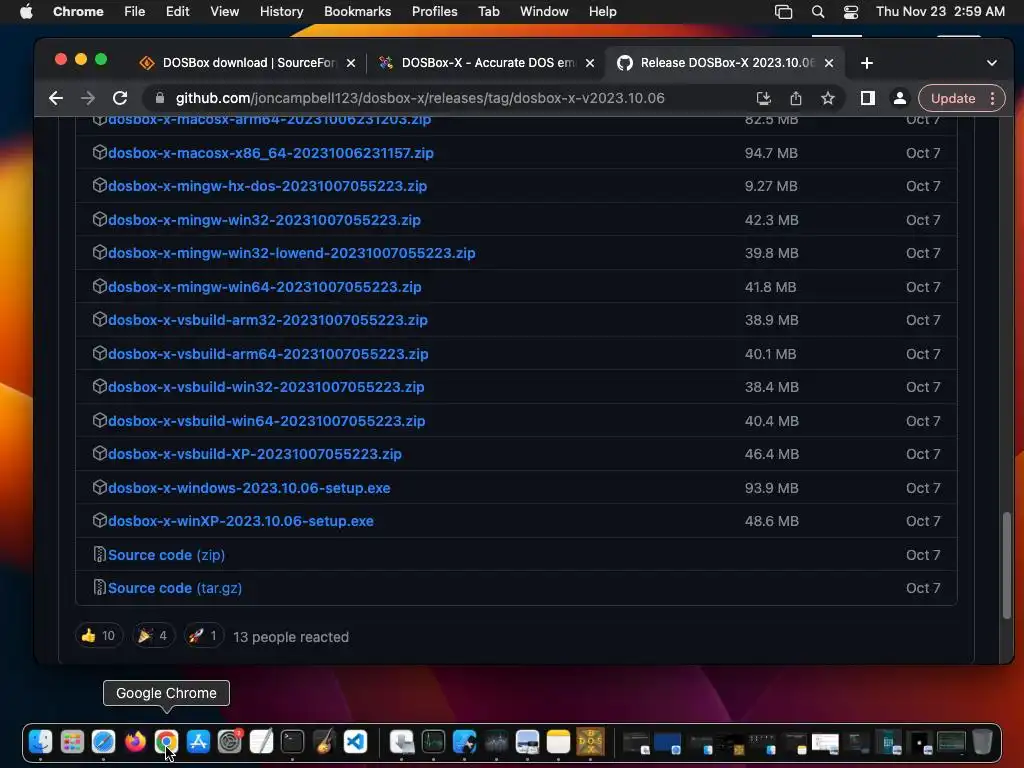Click the install app icon in address bar
This screenshot has height=768, width=1024.
[x=763, y=98]
